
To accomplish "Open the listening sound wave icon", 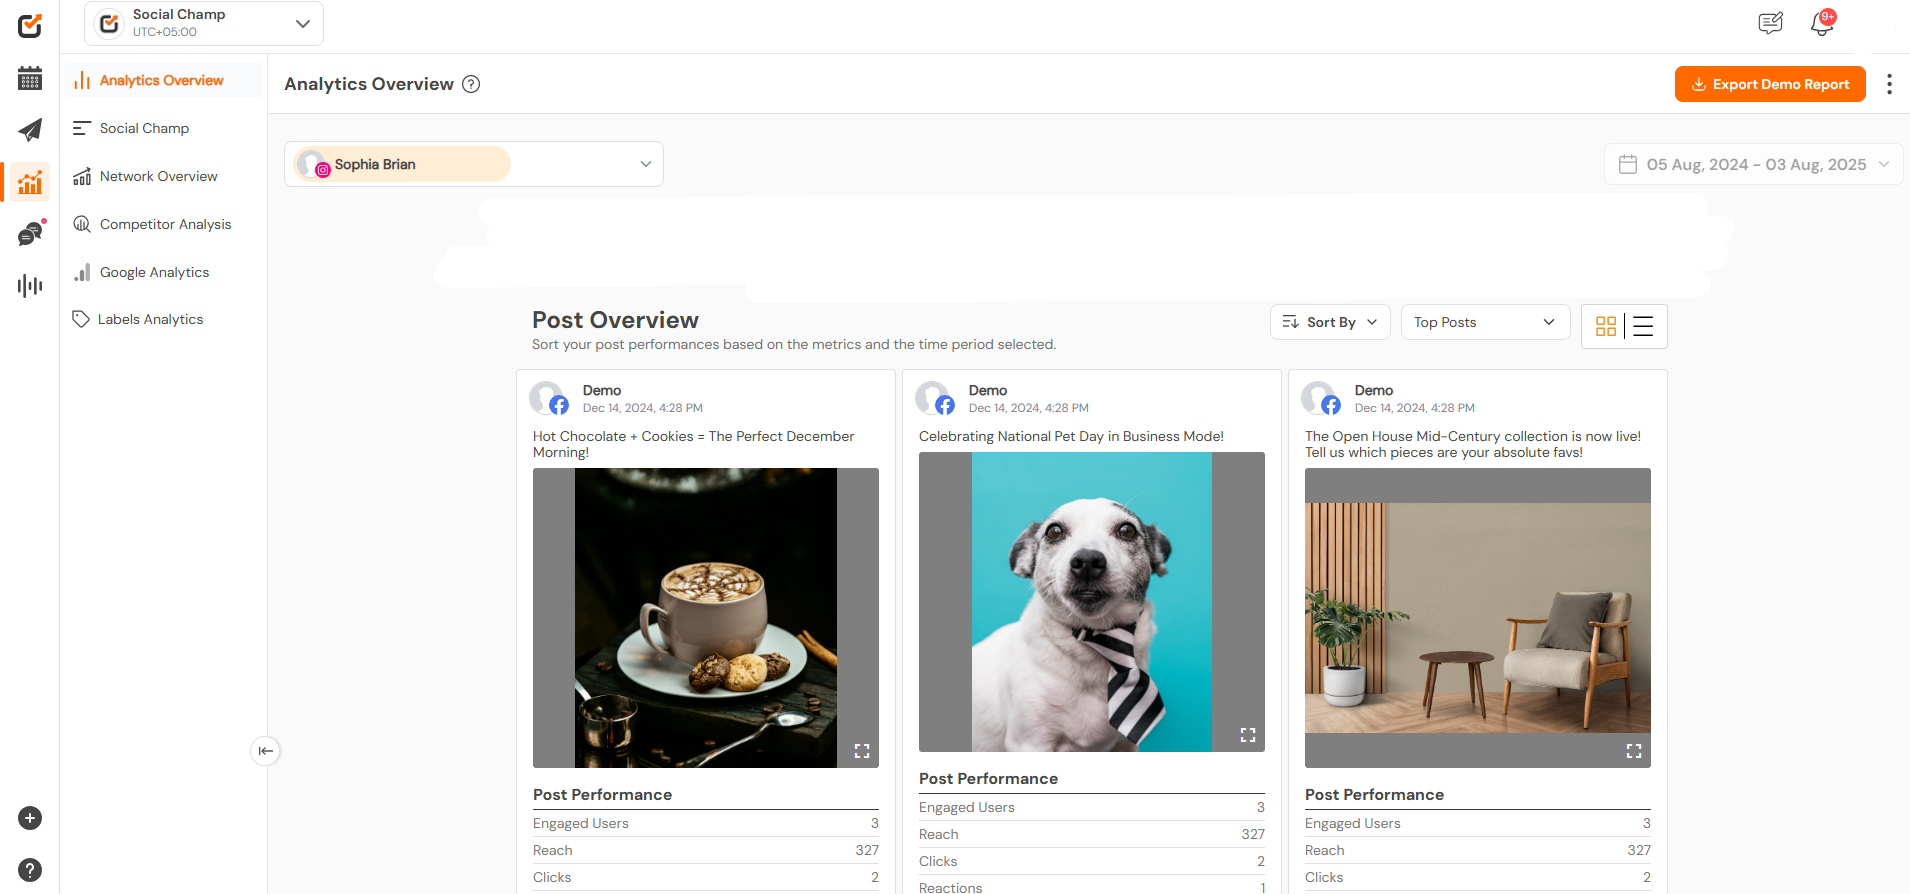I will pos(30,286).
